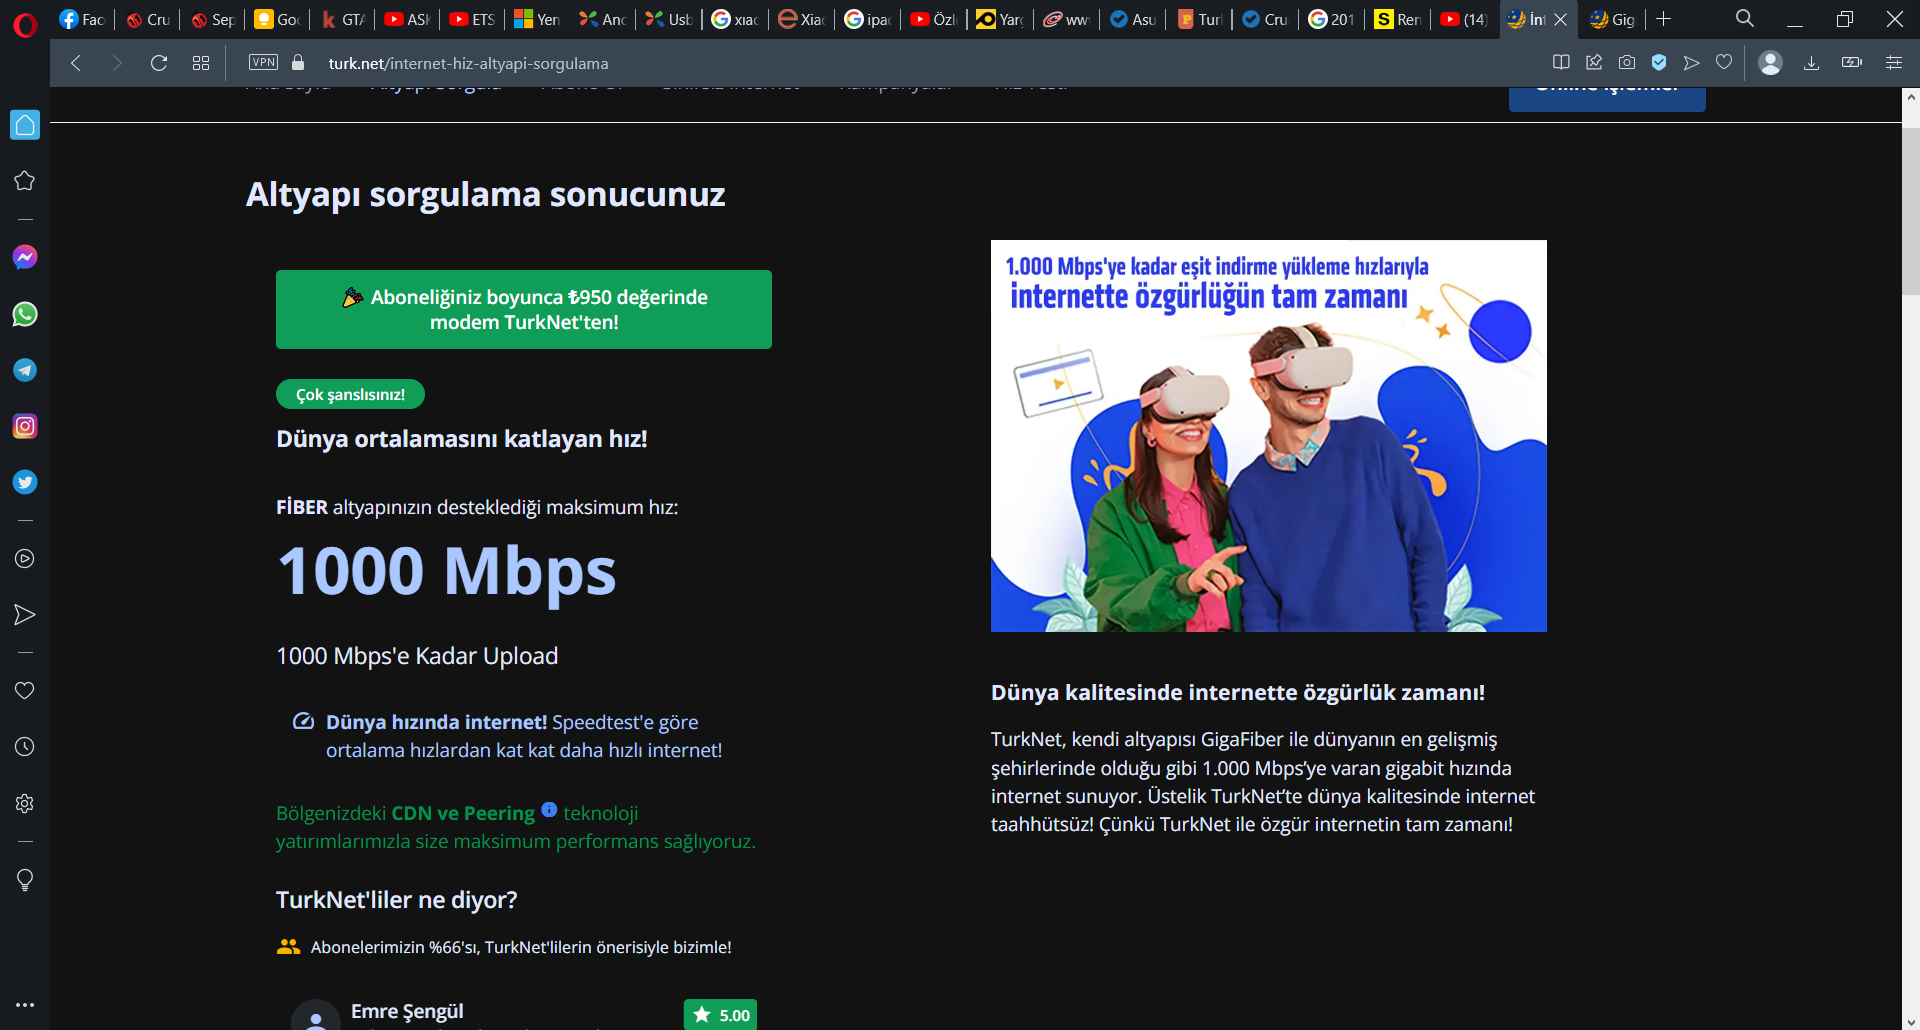Switch to the Gig tab
The image size is (1920, 1030).
pyautogui.click(x=1612, y=19)
